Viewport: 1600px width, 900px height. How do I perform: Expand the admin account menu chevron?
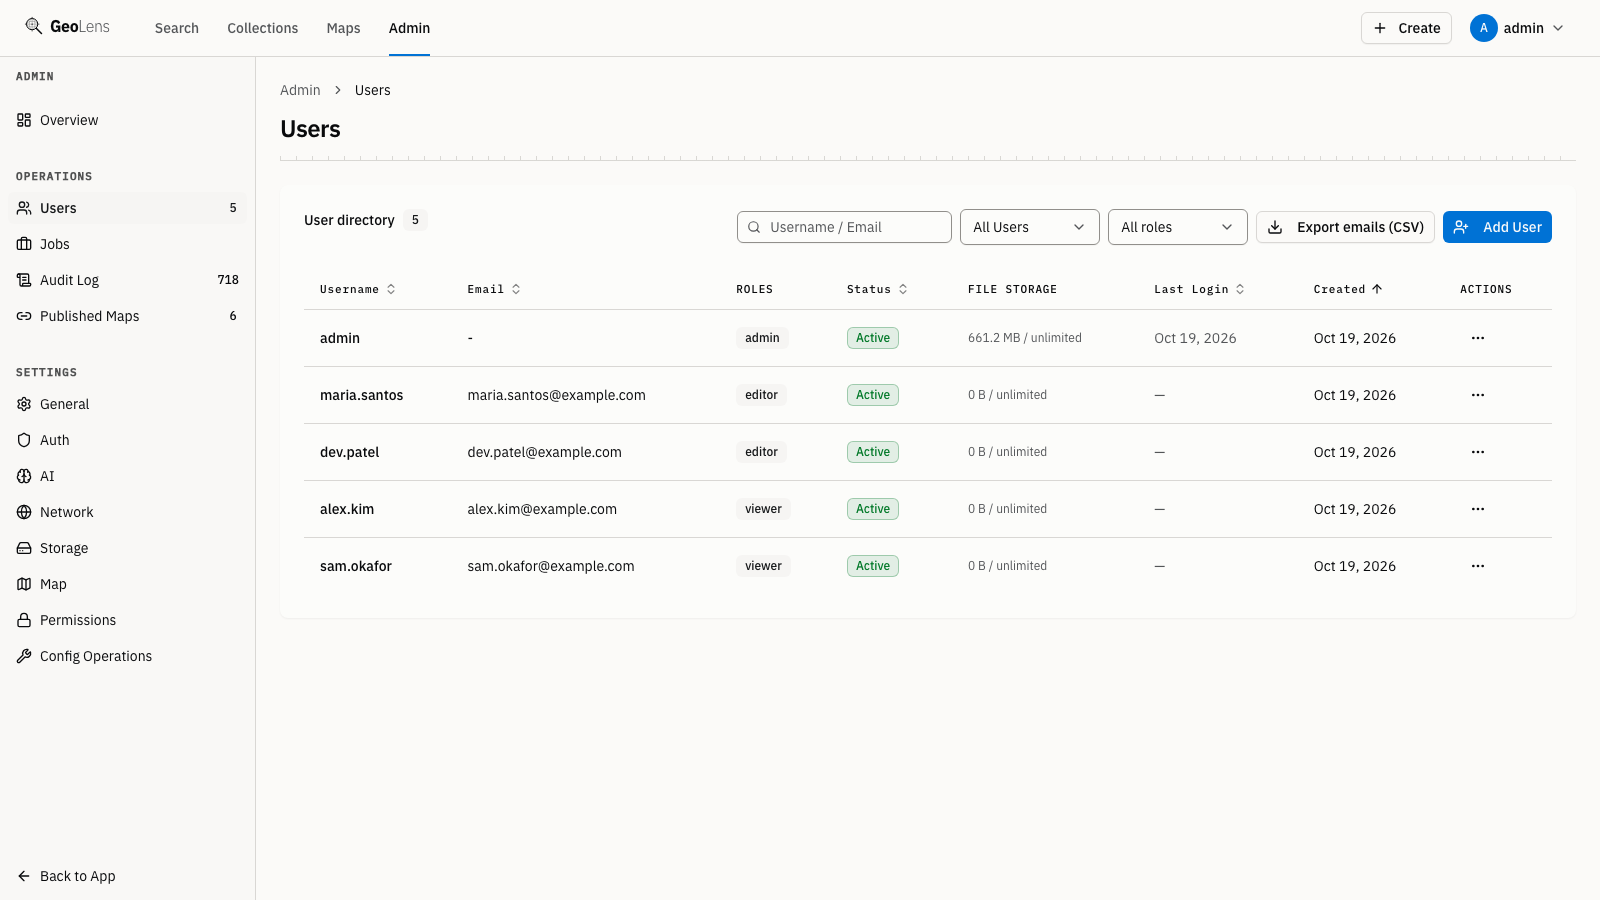point(1558,28)
